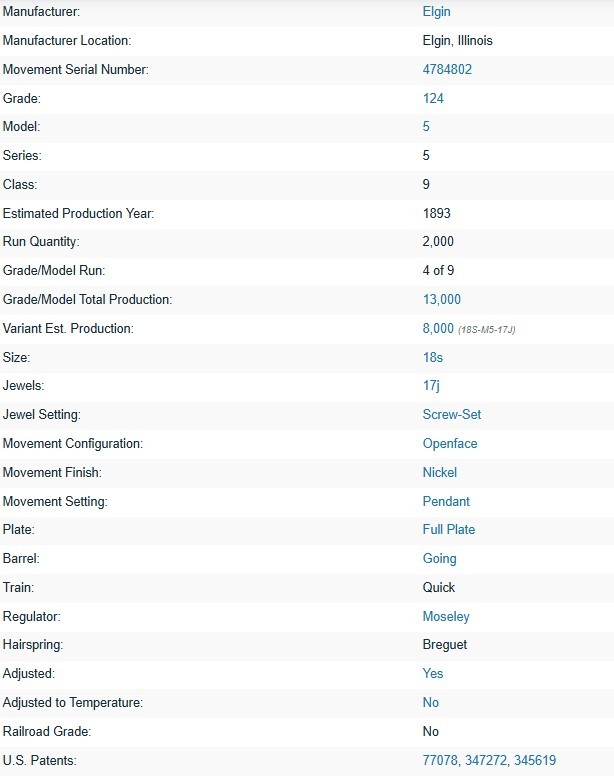Click the Openface configuration link
The width and height of the screenshot is (614, 776).
coord(450,443)
